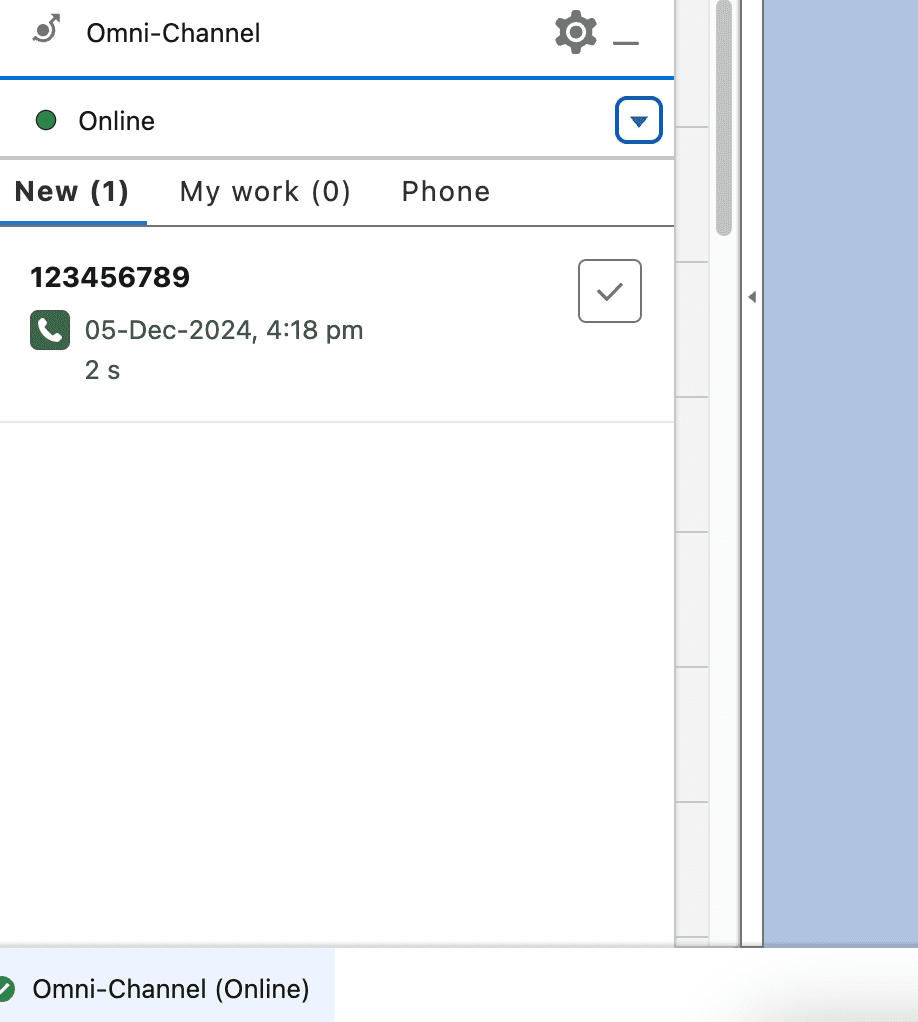The image size is (918, 1022).
Task: Open the My work (0) tab
Action: [265, 192]
